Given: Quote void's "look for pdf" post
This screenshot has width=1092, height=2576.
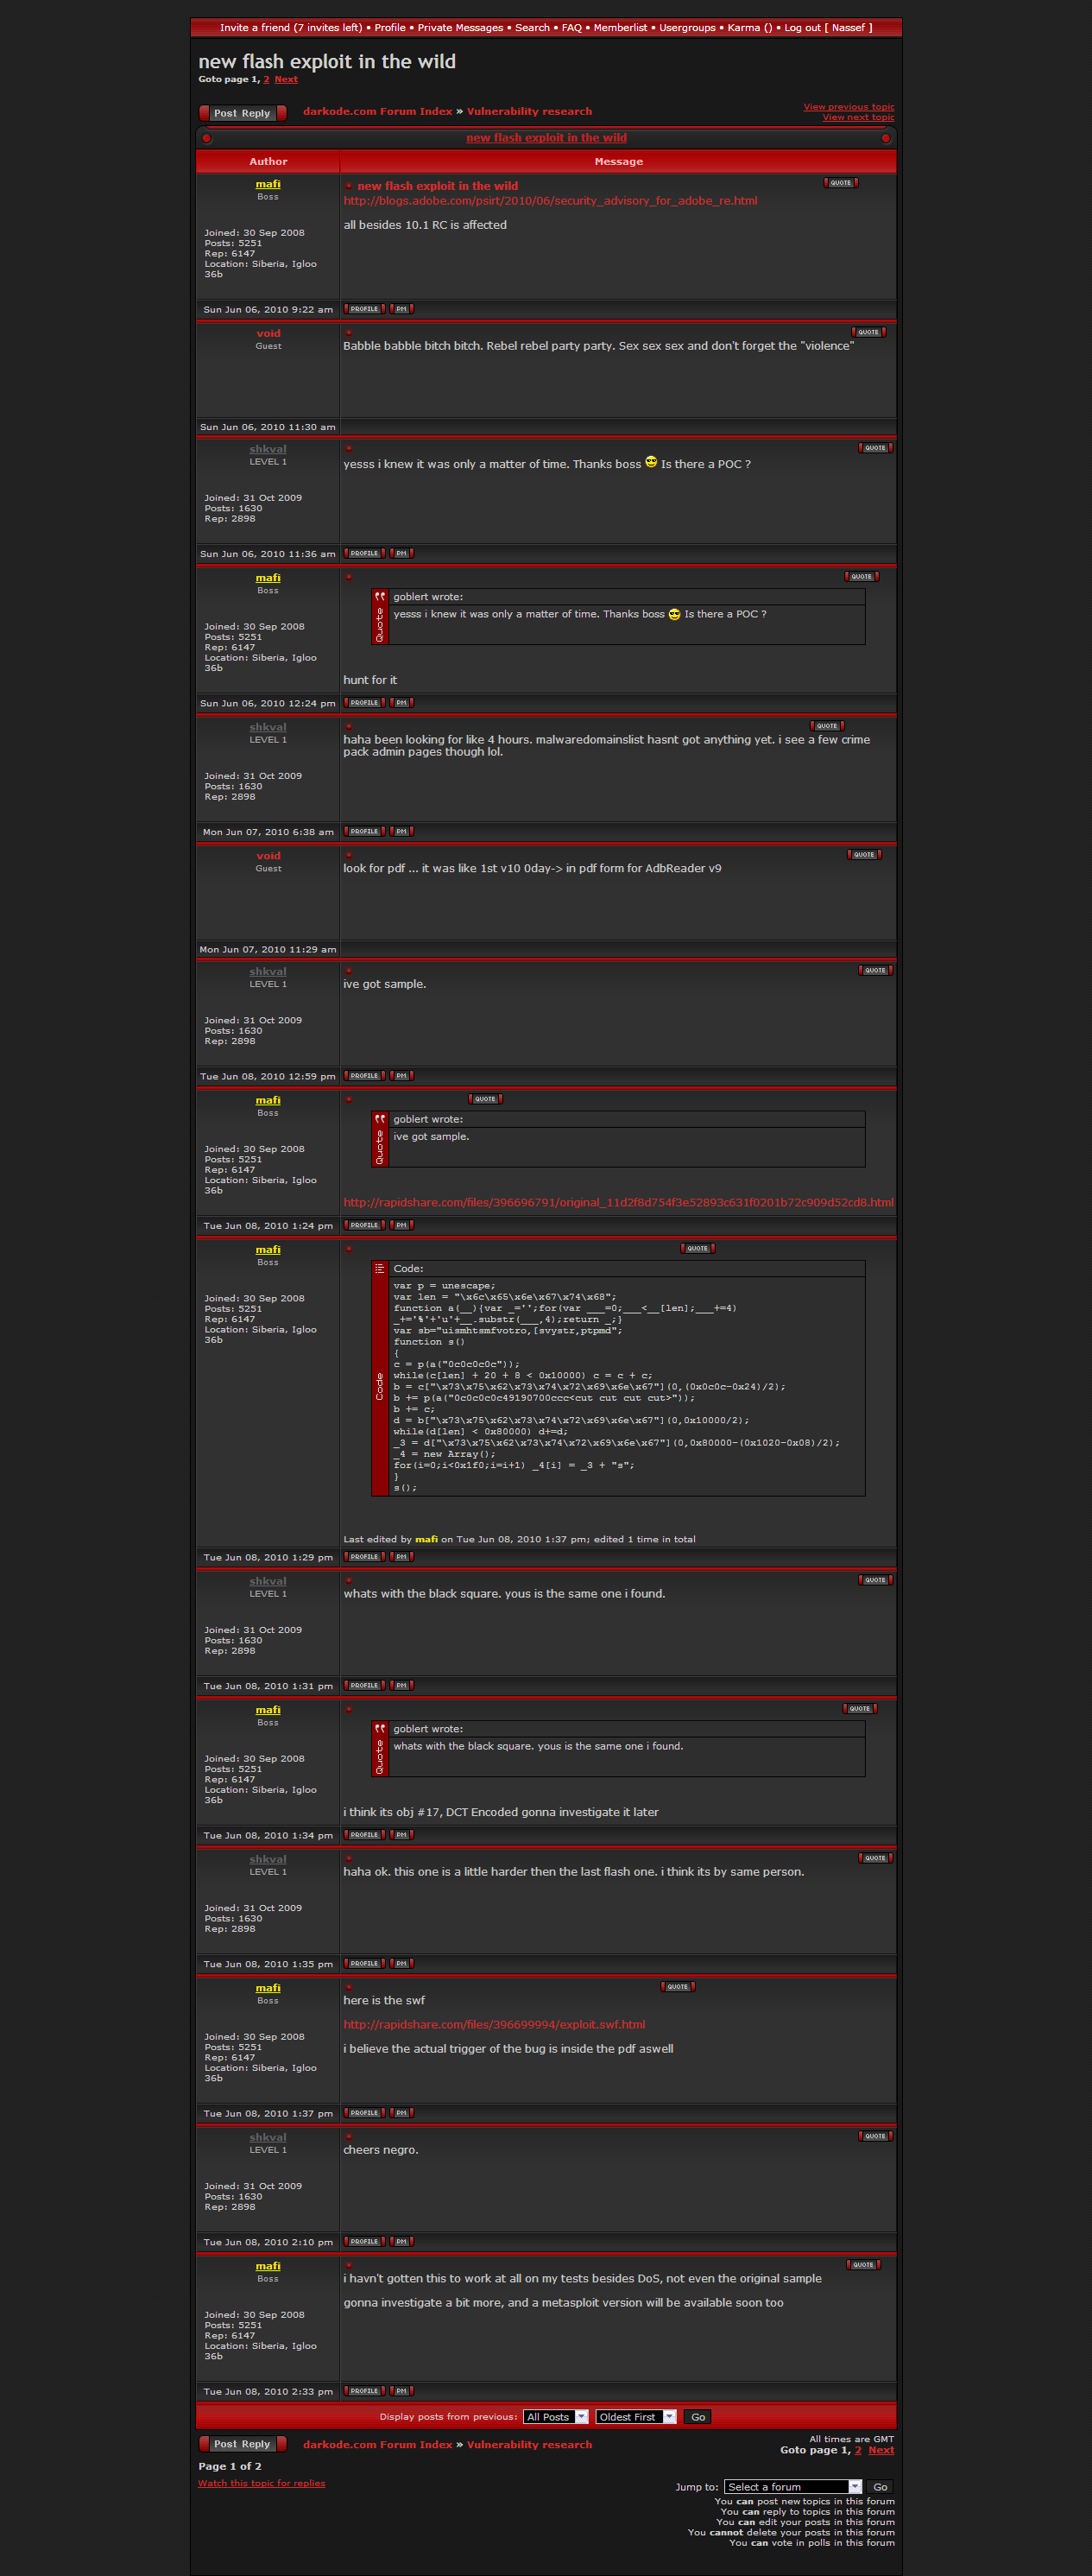Looking at the screenshot, I should (863, 855).
